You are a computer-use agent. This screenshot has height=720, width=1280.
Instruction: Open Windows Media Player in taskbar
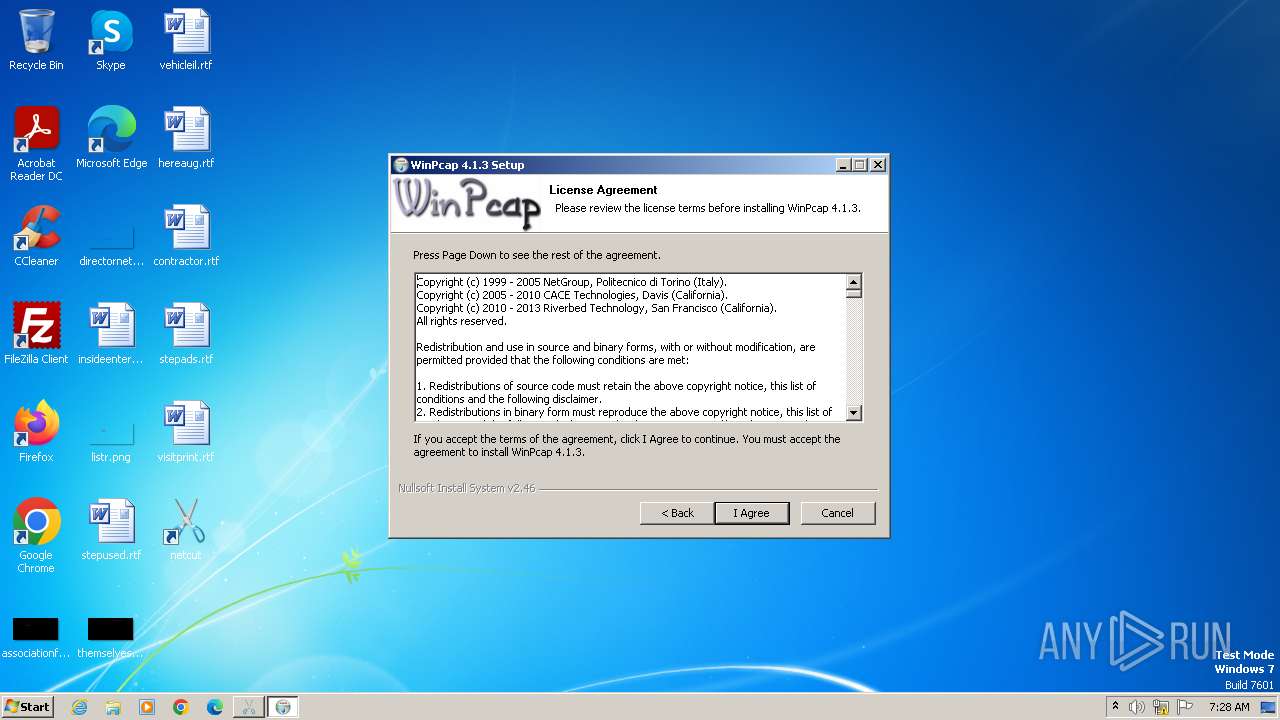tap(147, 707)
